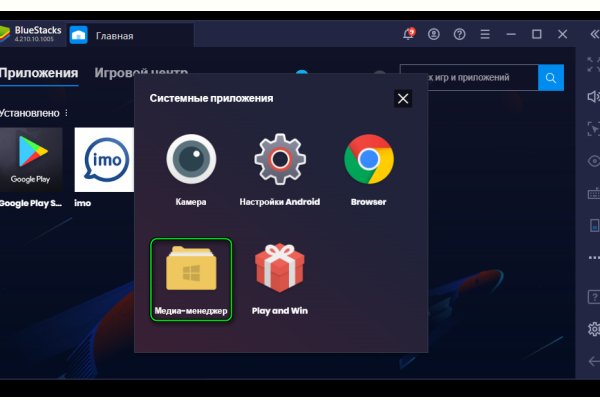This screenshot has width=600, height=400.
Task: Launch Play and Win gift app
Action: click(279, 272)
